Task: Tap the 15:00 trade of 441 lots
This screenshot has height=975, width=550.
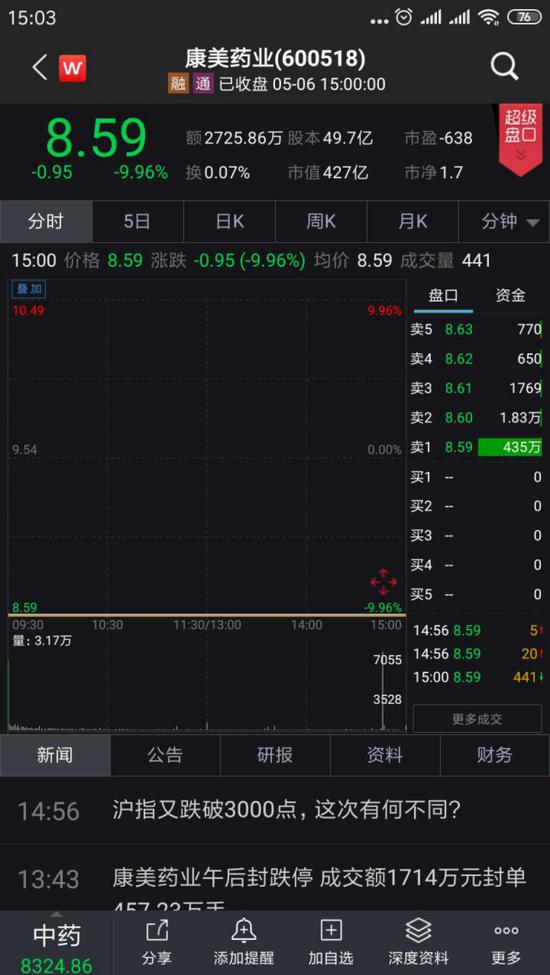Action: [477, 677]
